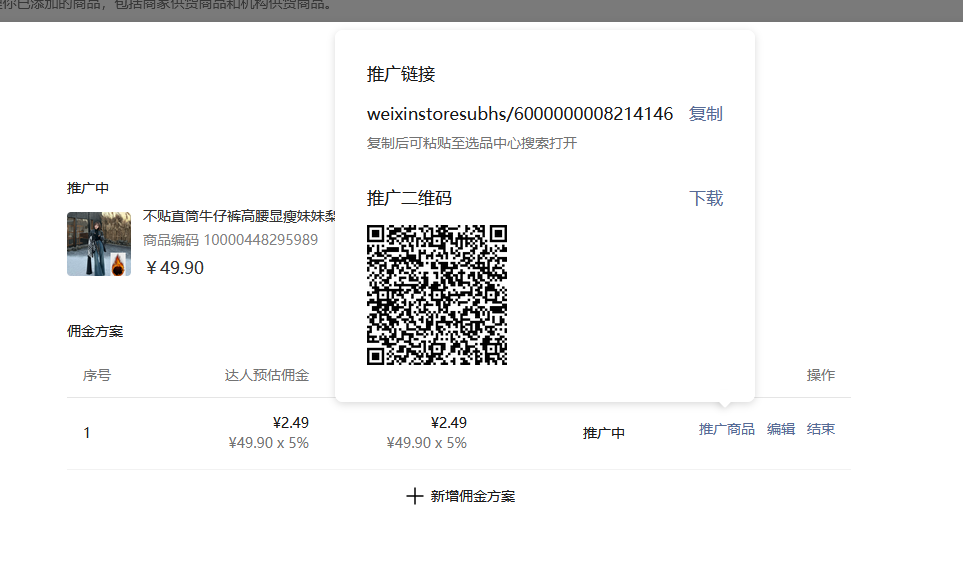
Task: Click the product title 不贴直筒牛仔裤高腰显瘦
Action: coord(239,216)
